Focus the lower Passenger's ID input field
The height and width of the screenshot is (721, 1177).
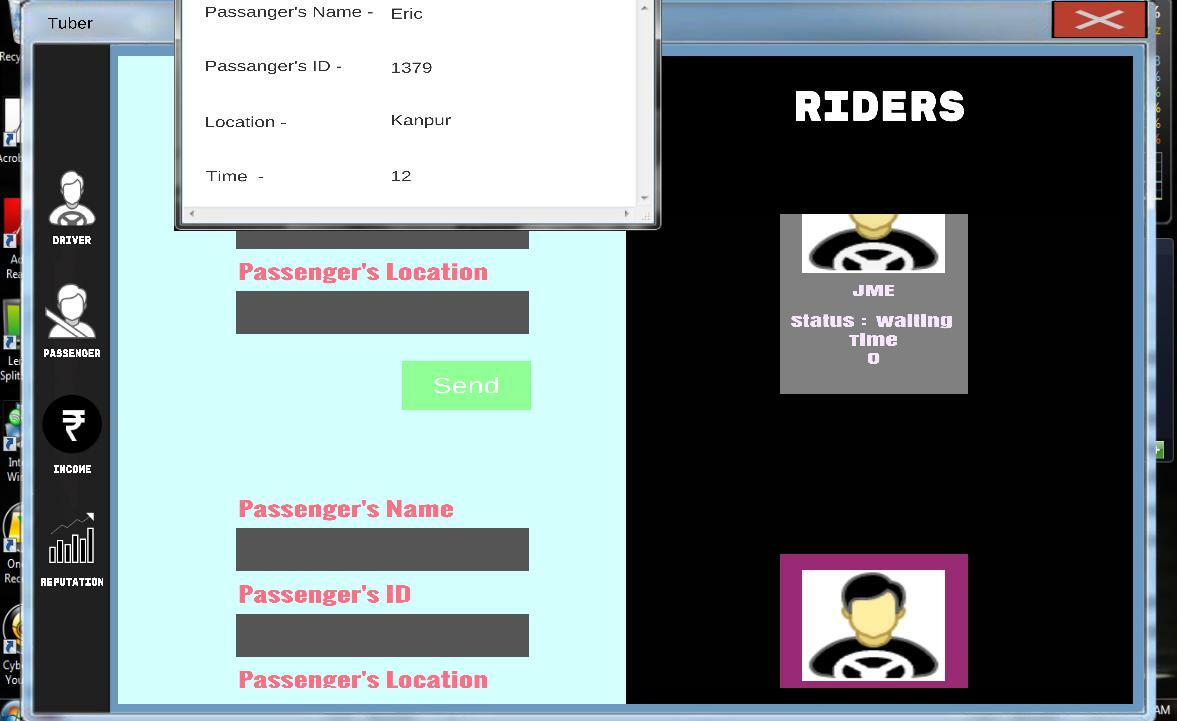[382, 636]
